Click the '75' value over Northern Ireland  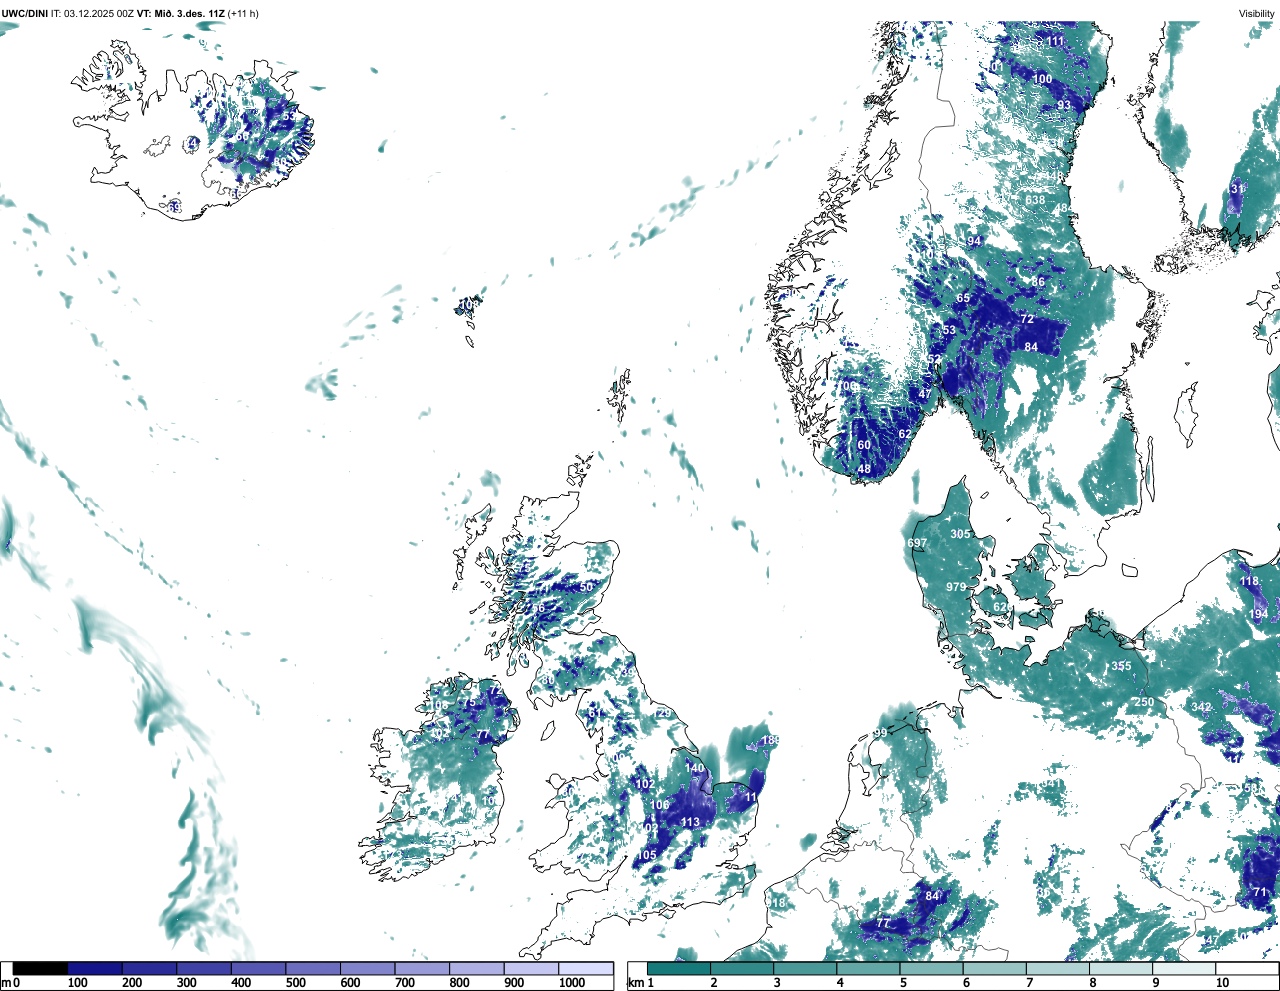(468, 703)
